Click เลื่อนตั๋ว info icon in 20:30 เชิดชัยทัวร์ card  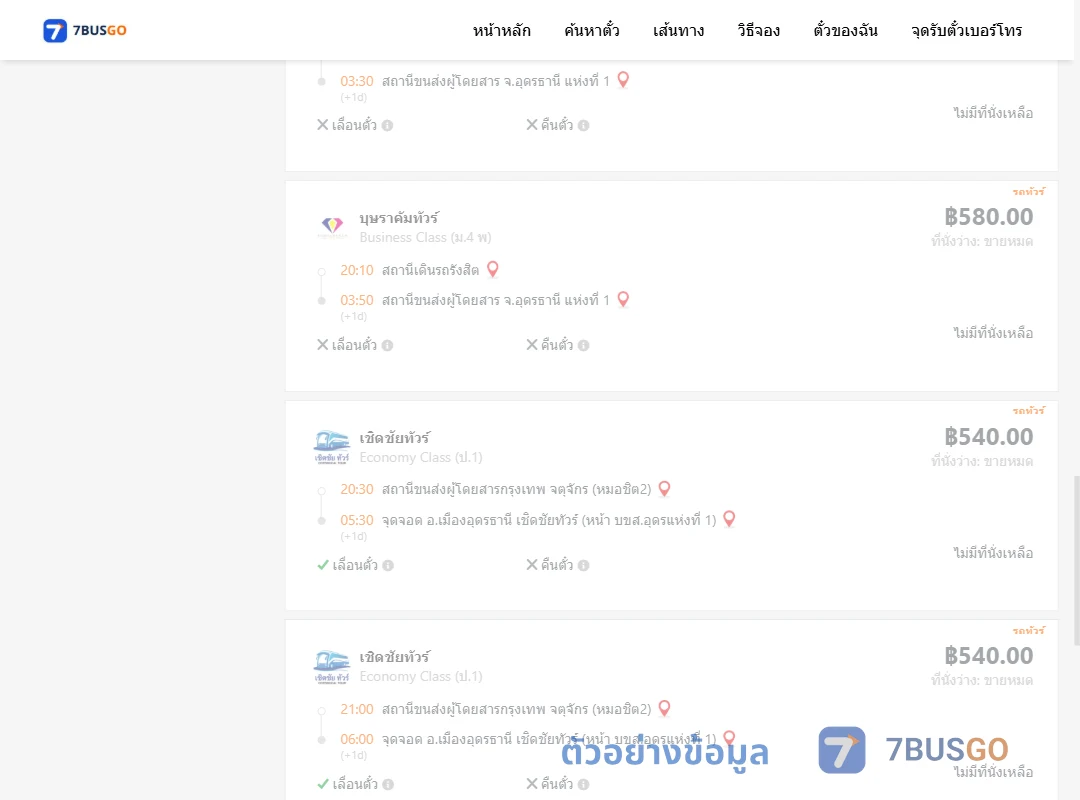(388, 565)
